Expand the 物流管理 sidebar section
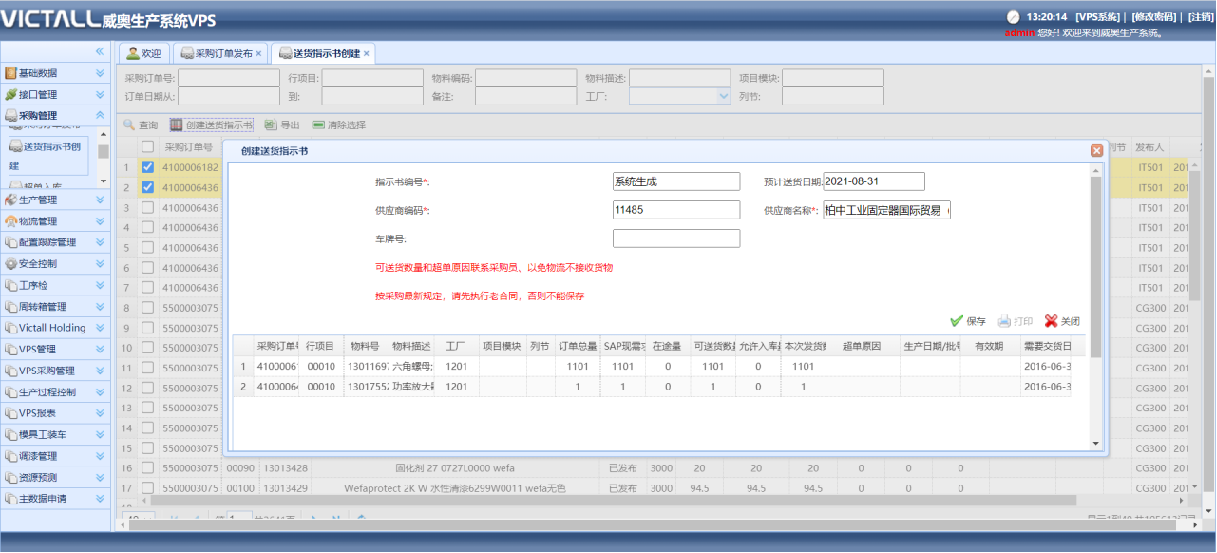 pos(100,221)
